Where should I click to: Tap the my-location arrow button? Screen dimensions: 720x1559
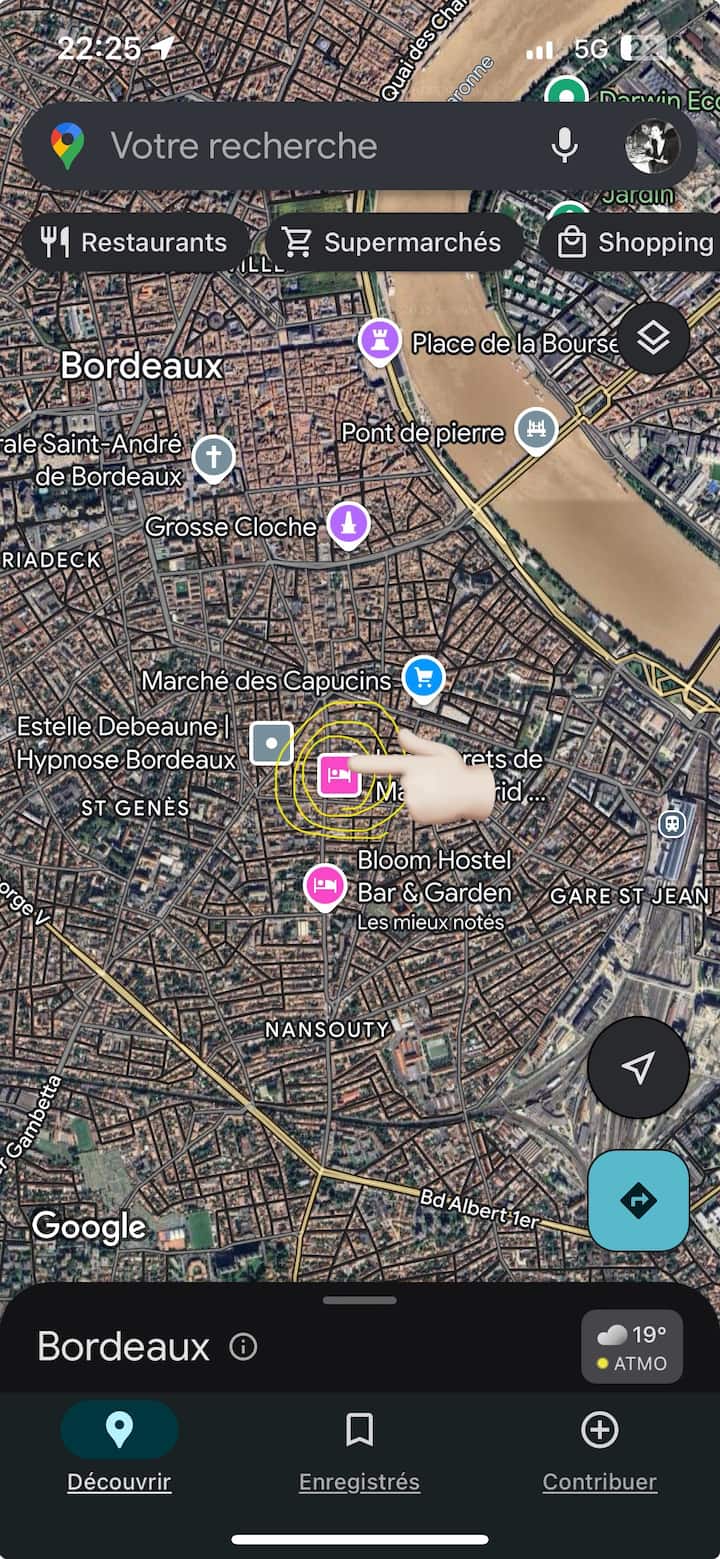(638, 1067)
